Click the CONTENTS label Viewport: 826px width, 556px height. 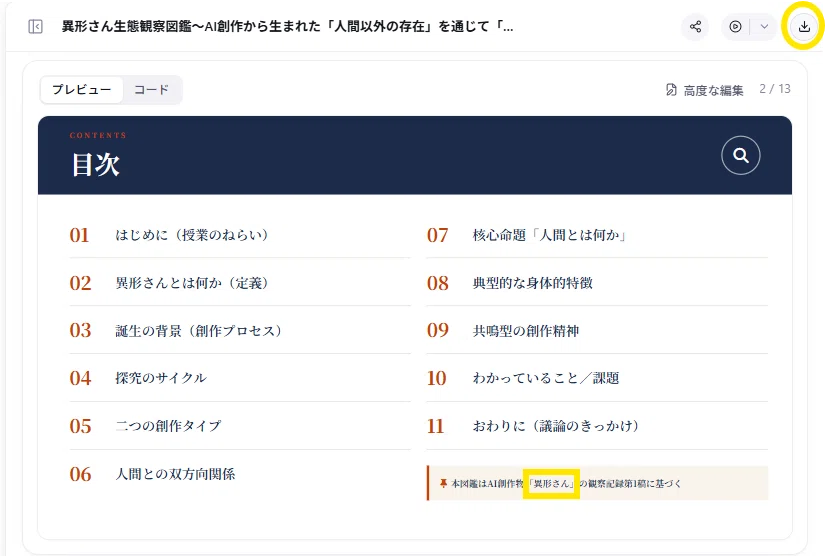98,135
